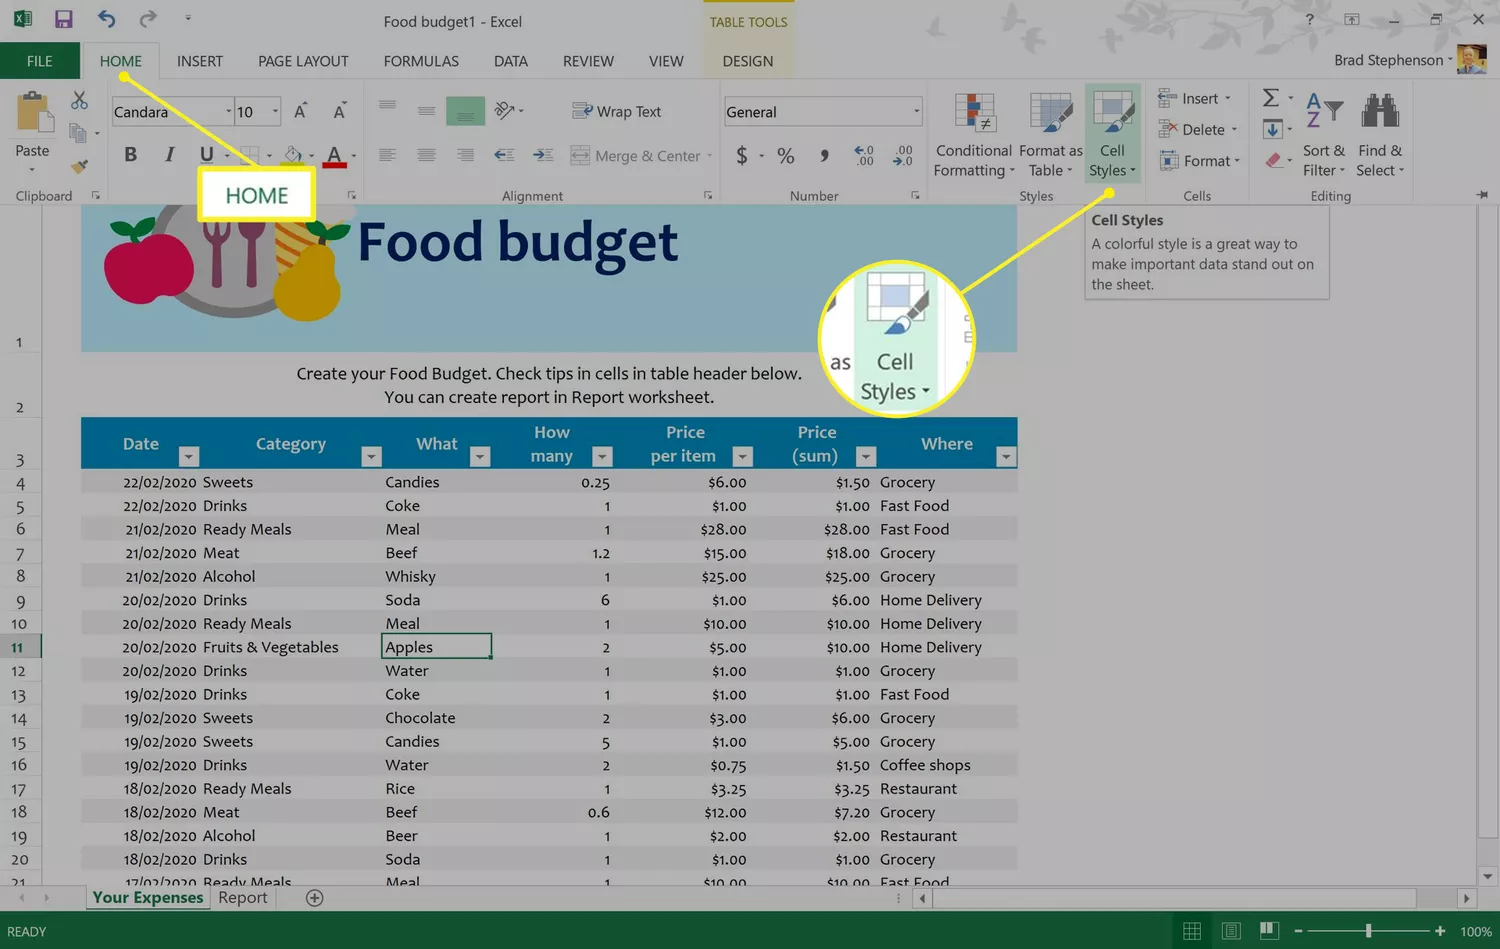The image size is (1500, 949).
Task: Activate the Format Painter brush
Action: click(x=79, y=165)
